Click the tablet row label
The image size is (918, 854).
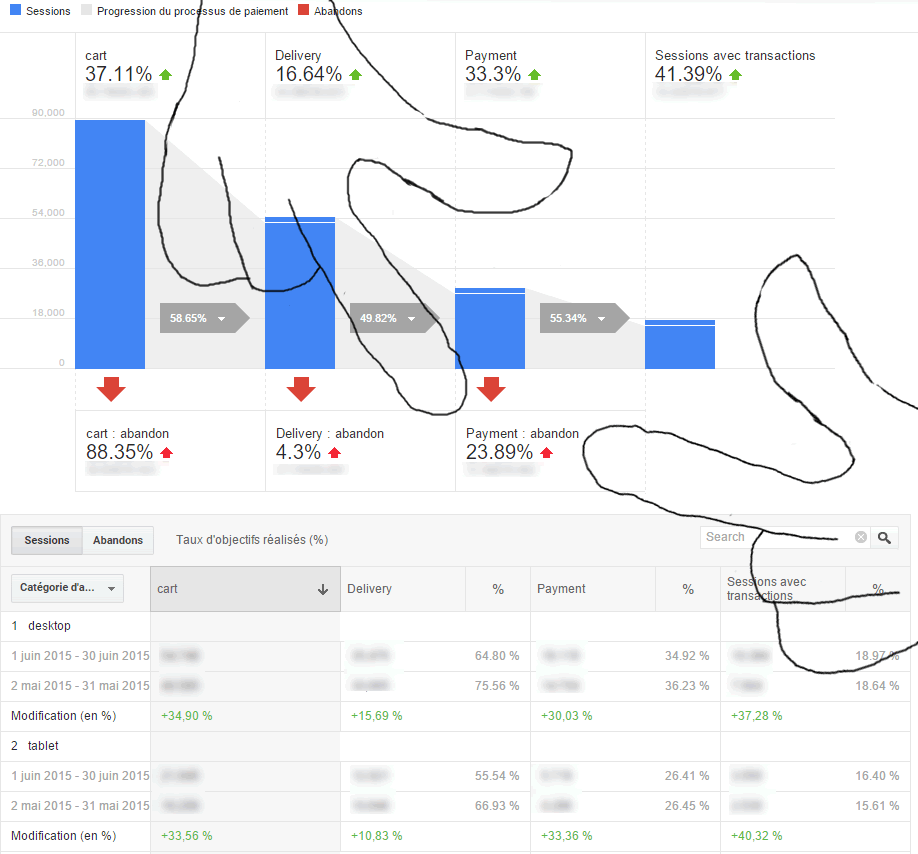coord(43,746)
